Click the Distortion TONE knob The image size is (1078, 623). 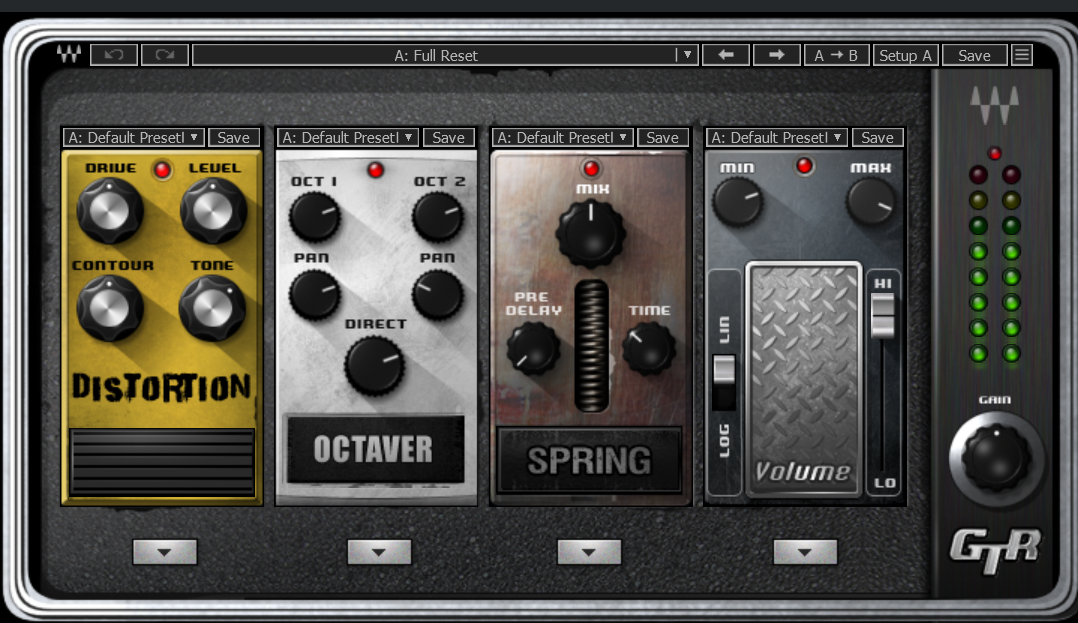point(212,309)
